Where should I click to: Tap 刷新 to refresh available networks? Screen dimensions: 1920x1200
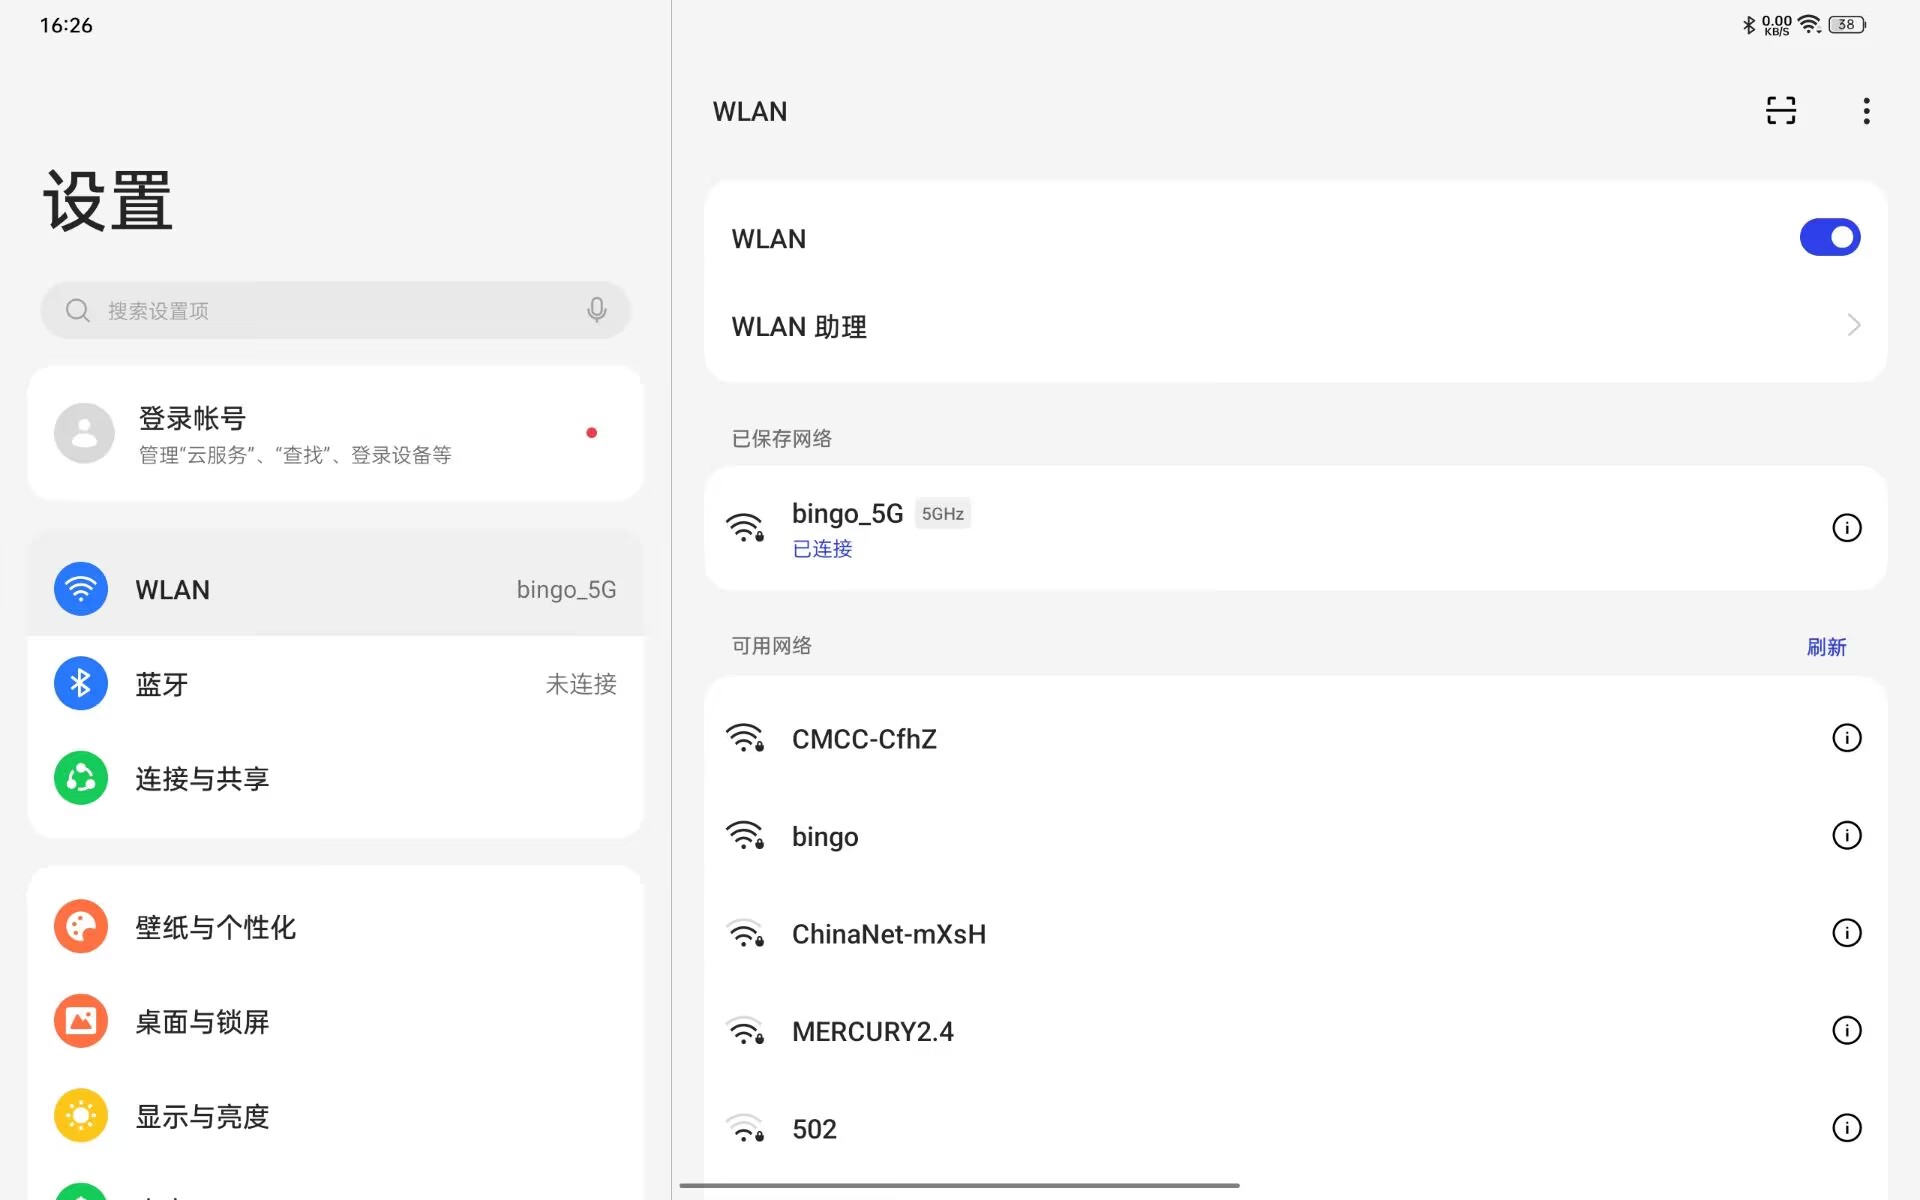coord(1825,647)
